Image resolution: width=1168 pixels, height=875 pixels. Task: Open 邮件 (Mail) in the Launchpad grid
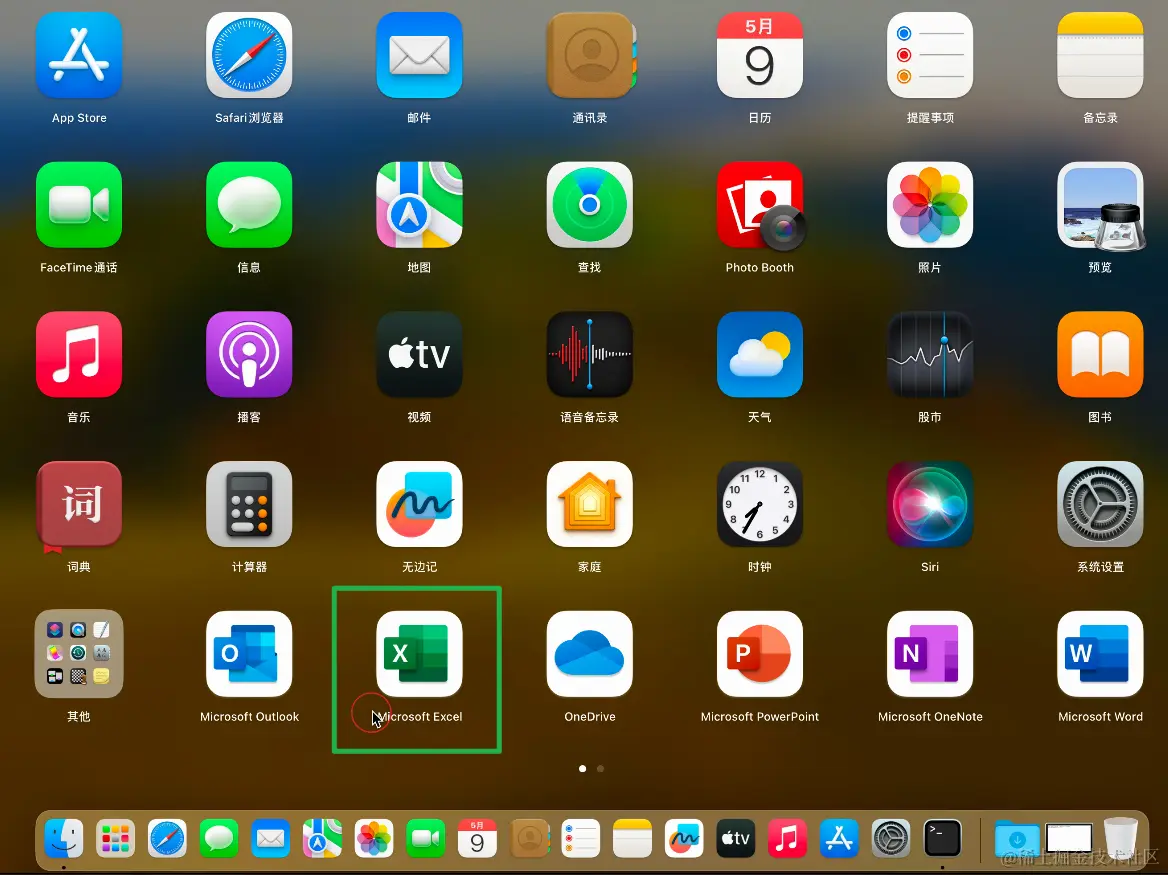click(419, 55)
